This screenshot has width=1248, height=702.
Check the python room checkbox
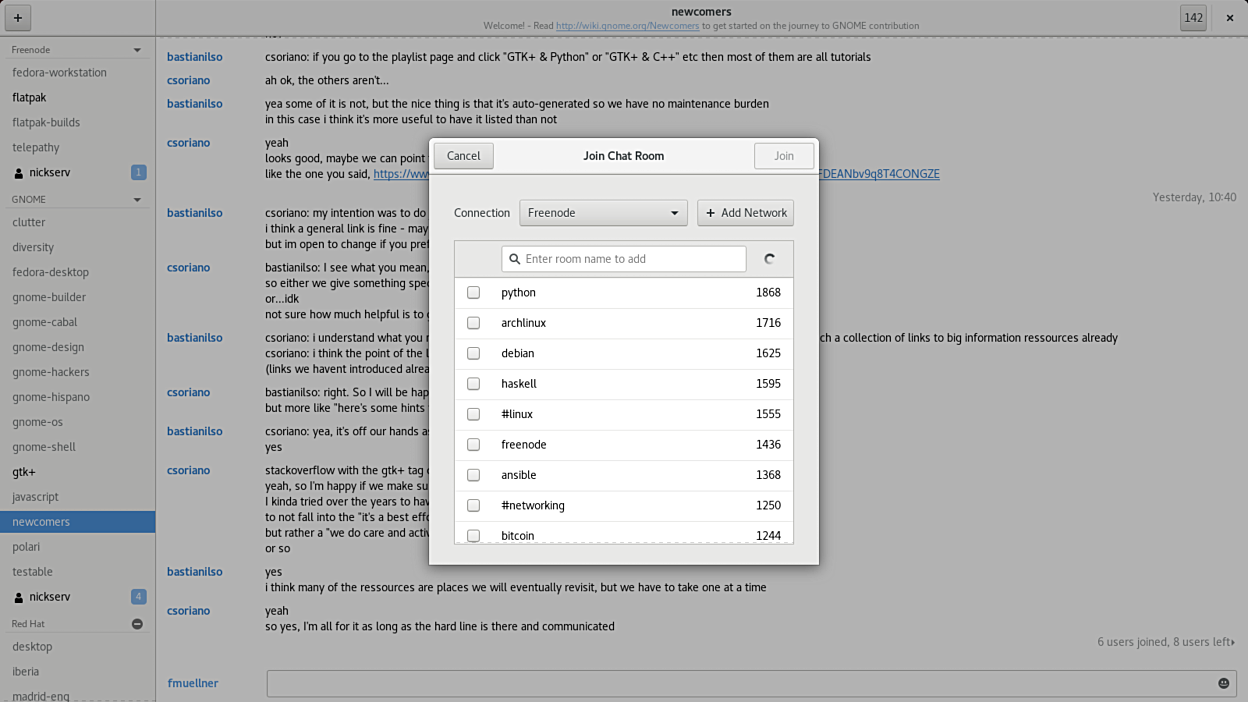click(473, 293)
